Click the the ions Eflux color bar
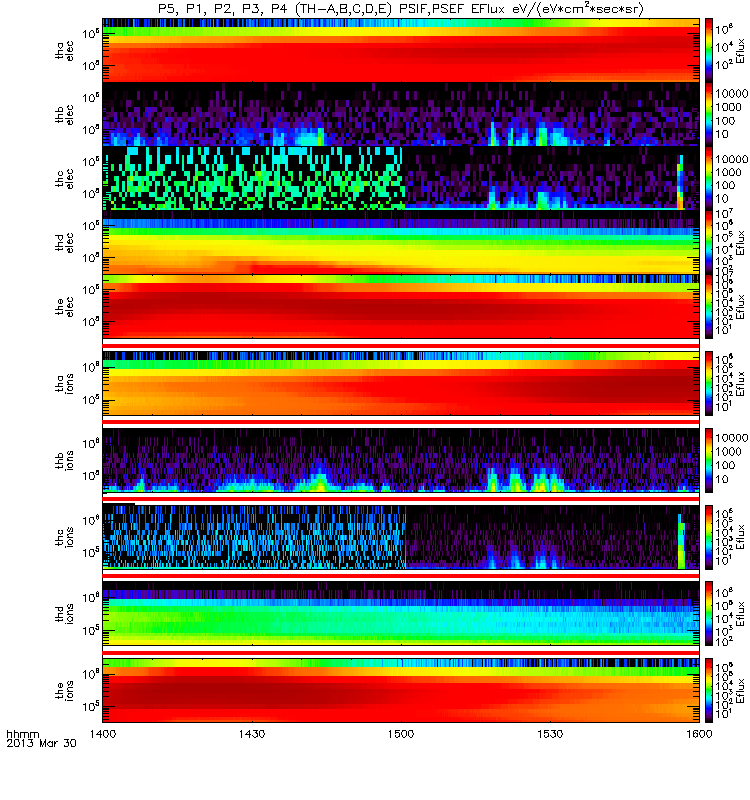Image resolution: width=750 pixels, height=800 pixels. [709, 690]
